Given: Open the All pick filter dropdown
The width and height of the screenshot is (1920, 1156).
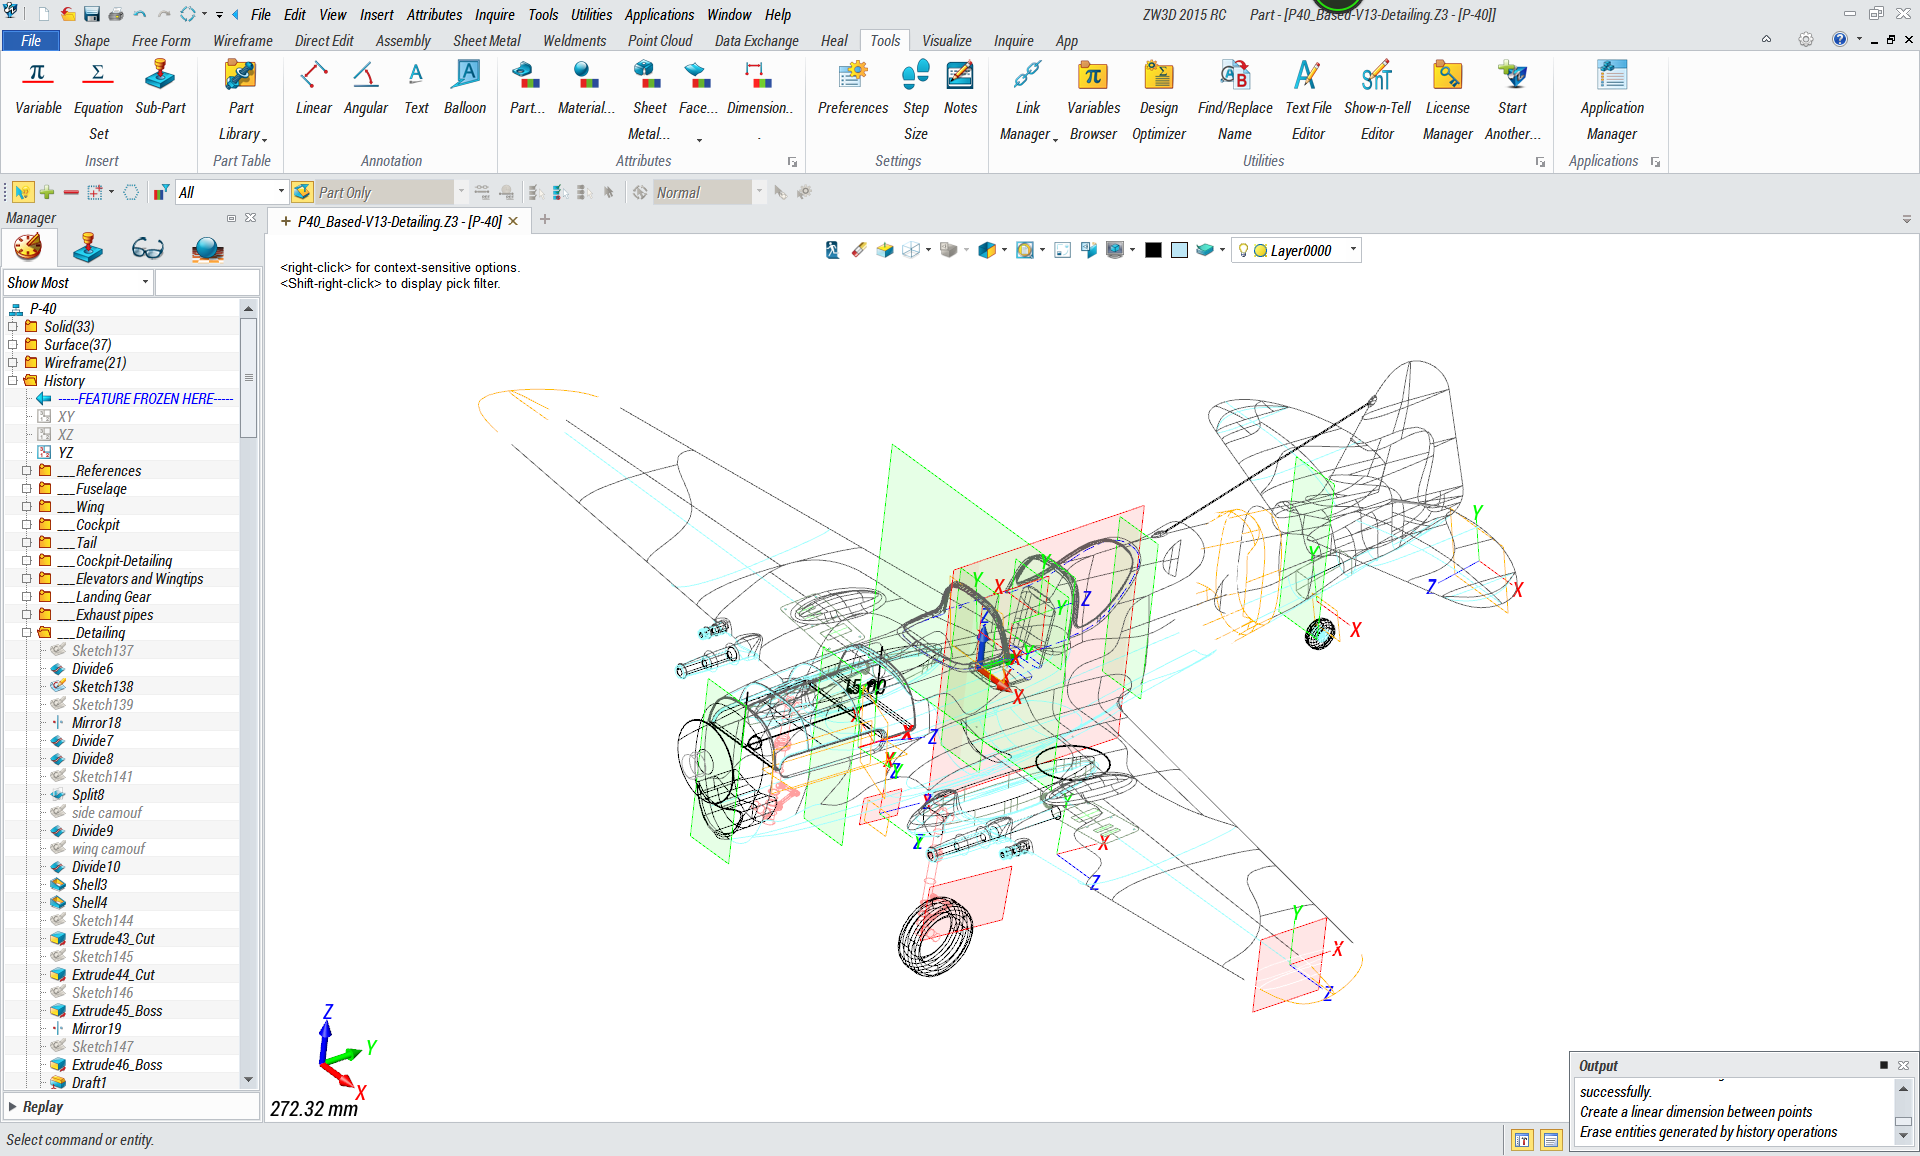Looking at the screenshot, I should tap(281, 192).
